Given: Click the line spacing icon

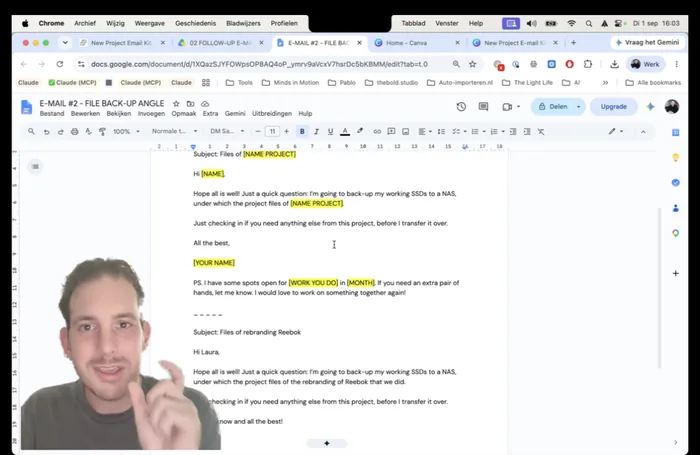Looking at the screenshot, I should pyautogui.click(x=441, y=132).
